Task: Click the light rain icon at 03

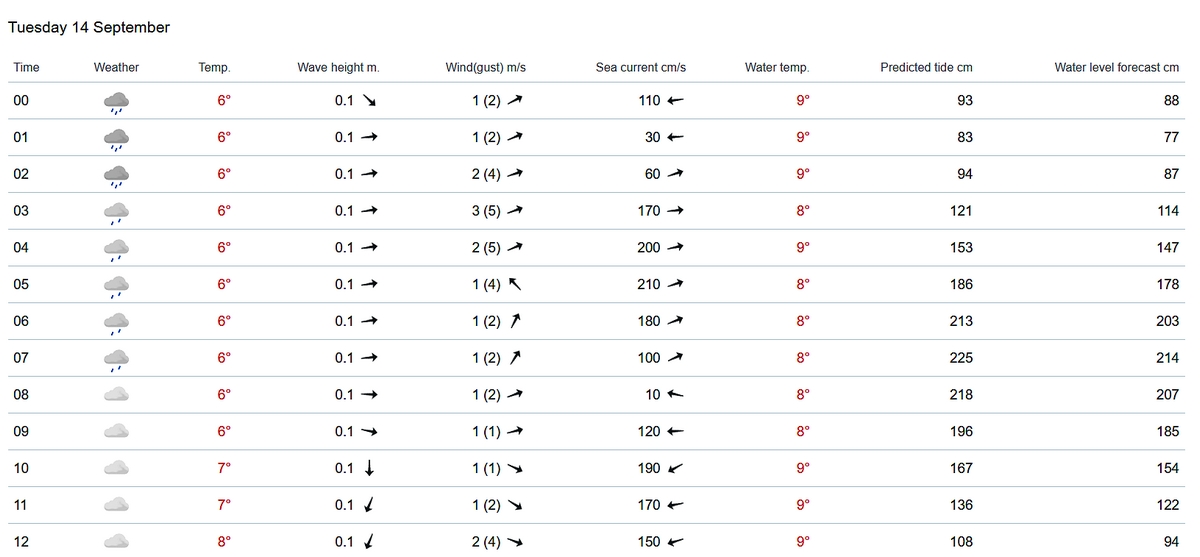Action: point(117,212)
